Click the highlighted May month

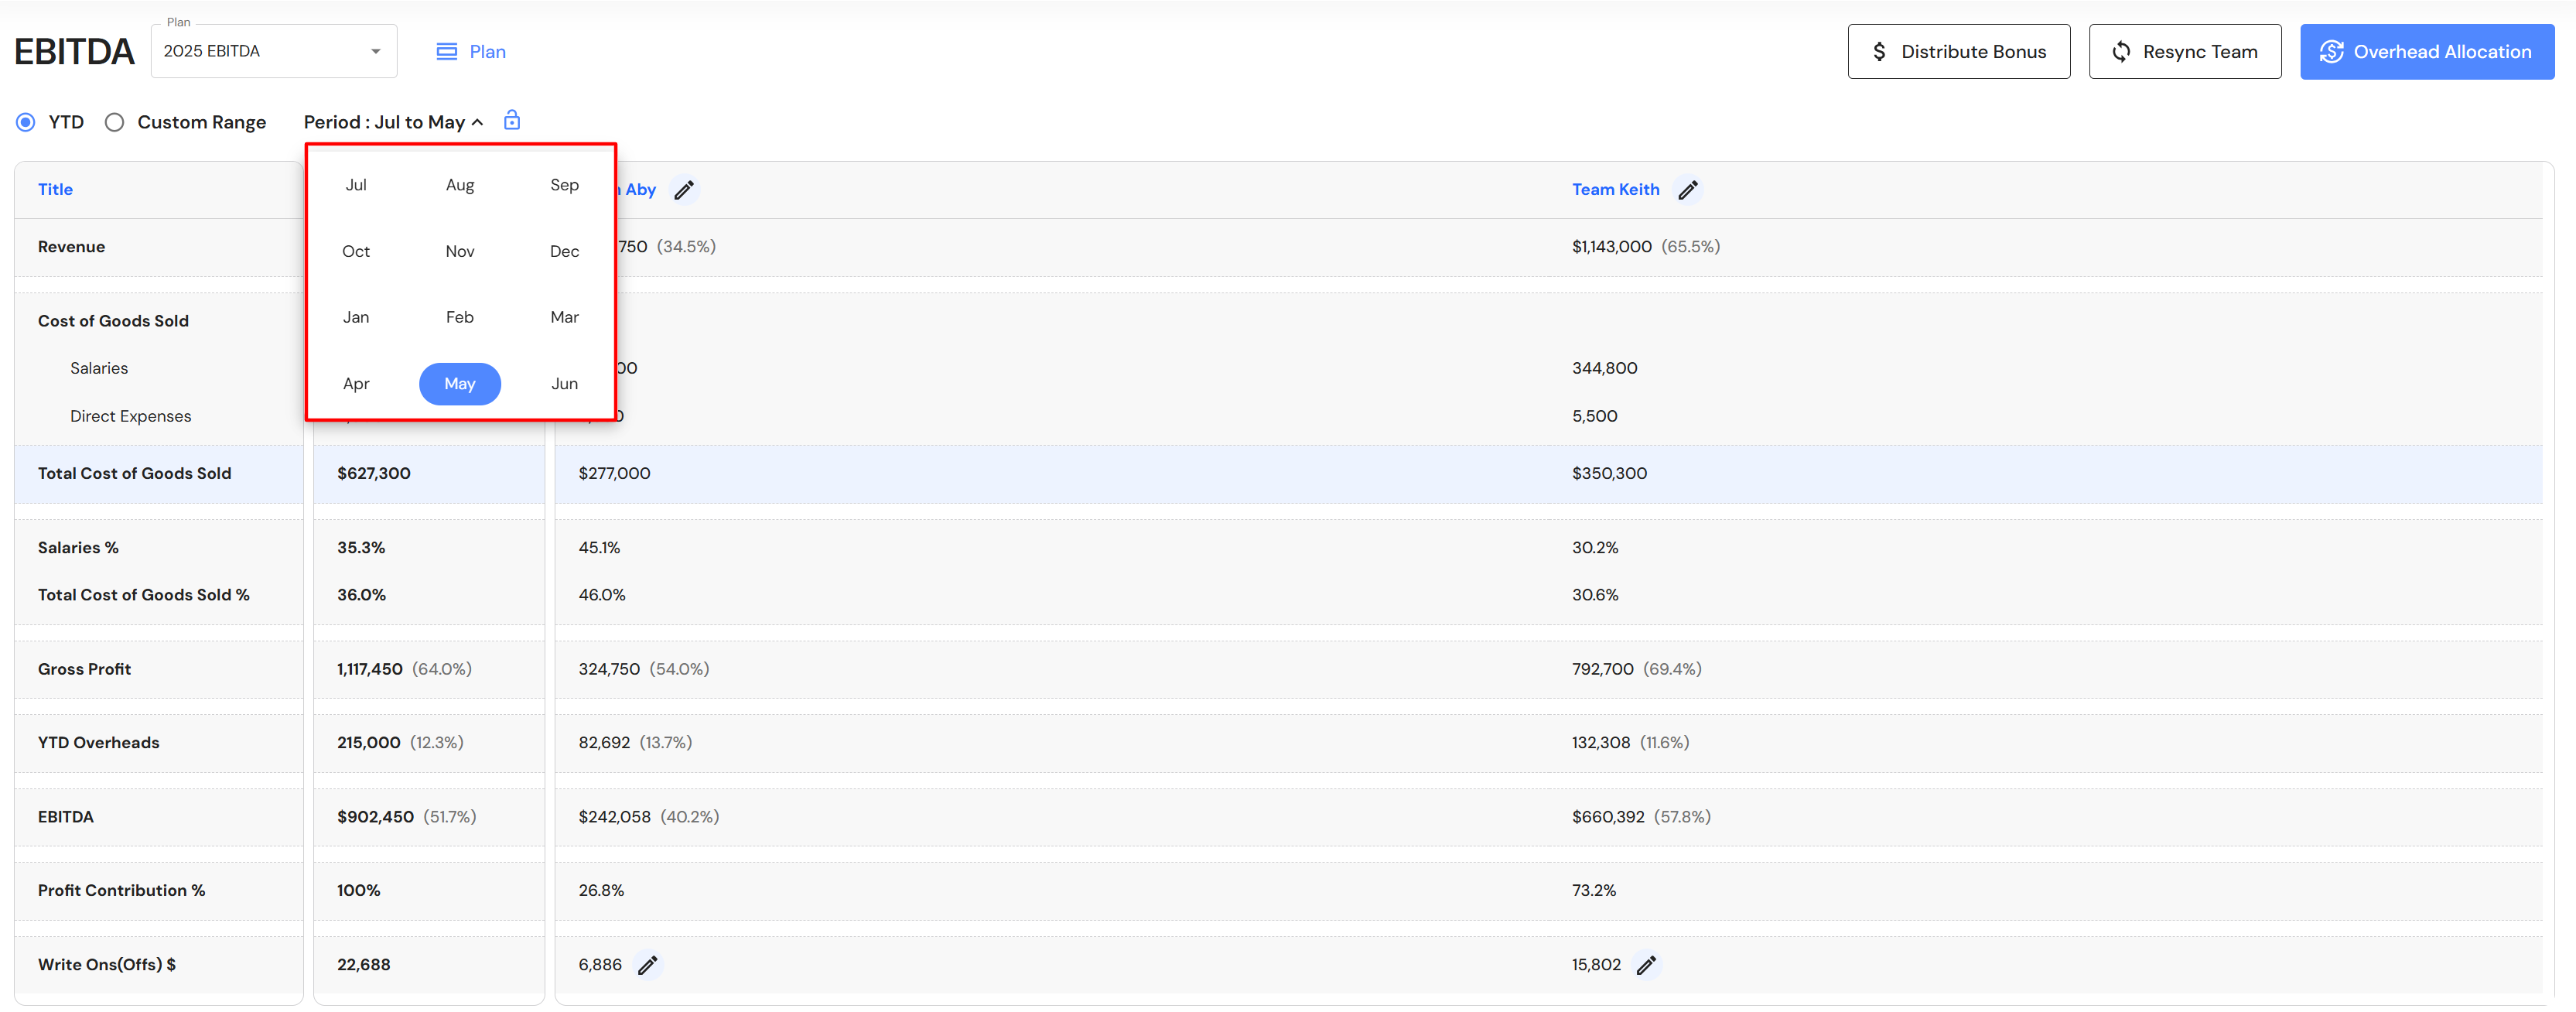click(460, 384)
